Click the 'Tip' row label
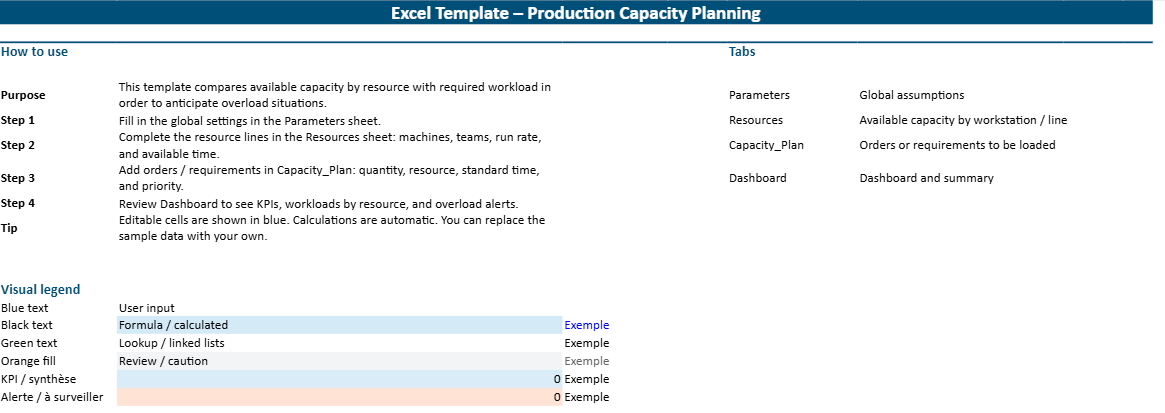The width and height of the screenshot is (1165, 413). point(9,228)
